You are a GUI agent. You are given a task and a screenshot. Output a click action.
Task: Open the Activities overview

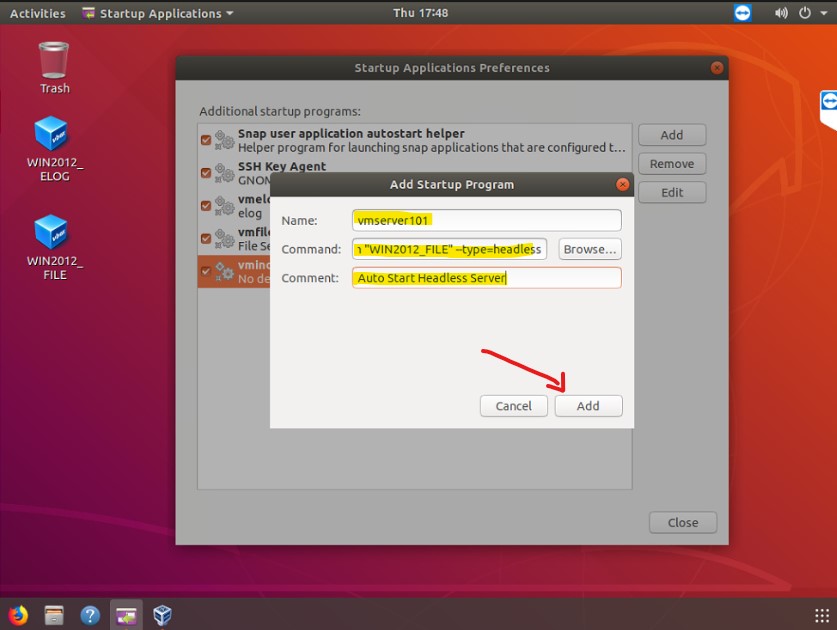pos(37,13)
